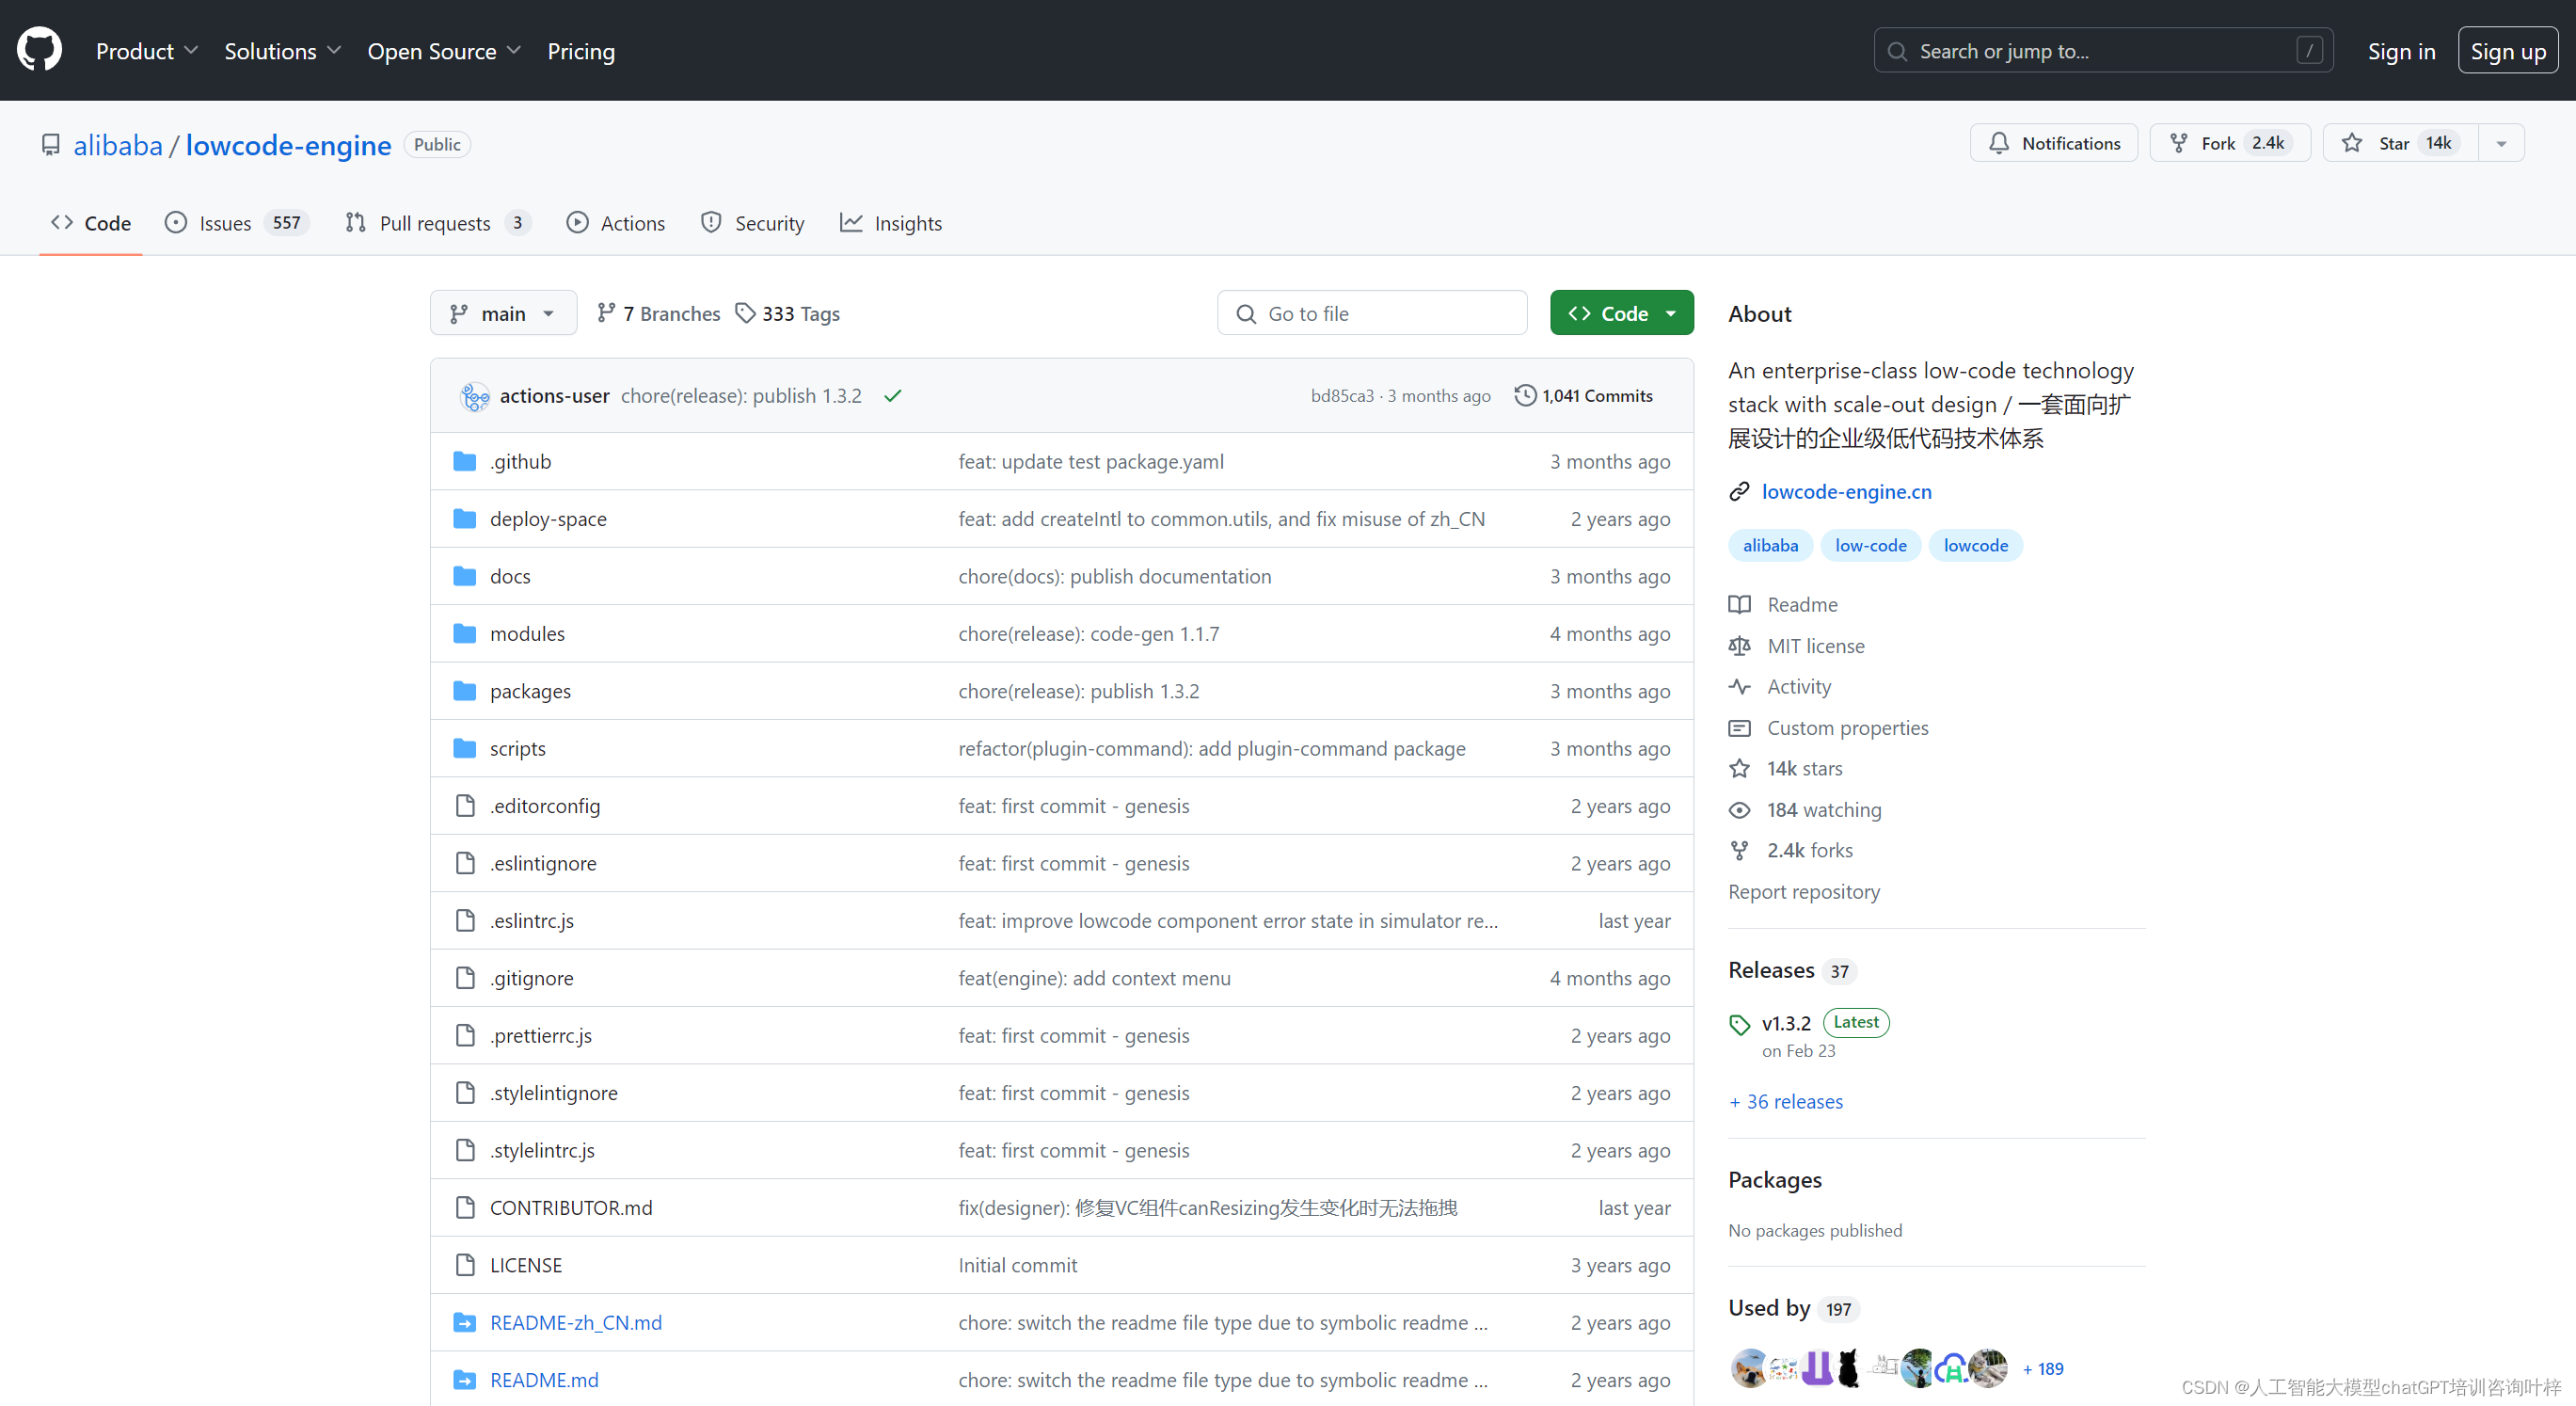Click the v1.3.2 Latest release tag
2576x1406 pixels.
(x=1786, y=1023)
